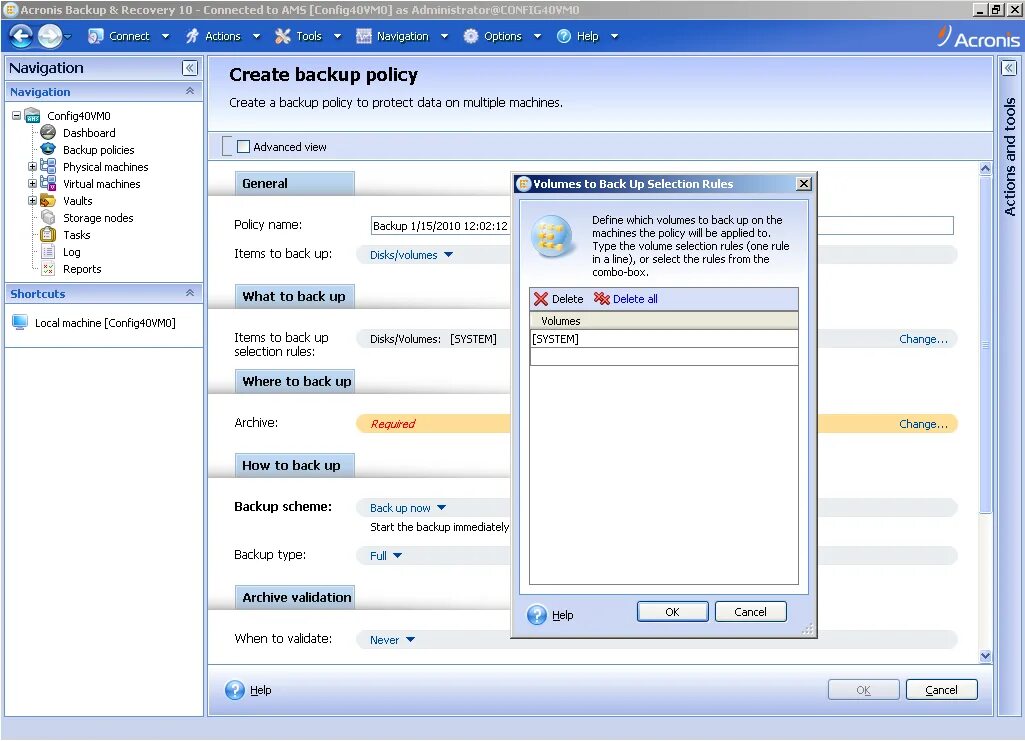1025x741 pixels.
Task: Click the Delete all link text
Action: click(635, 299)
